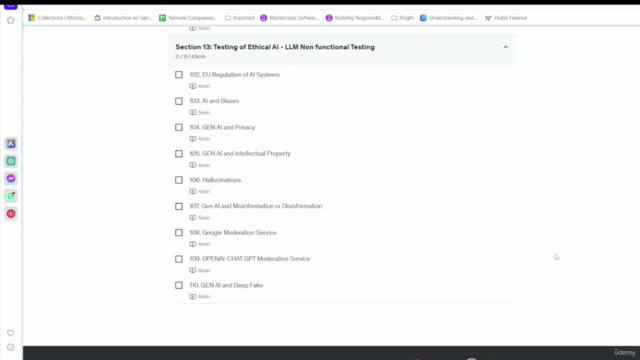
Task: Click the video icon under EU Regulation lecture
Action: pyautogui.click(x=193, y=86)
